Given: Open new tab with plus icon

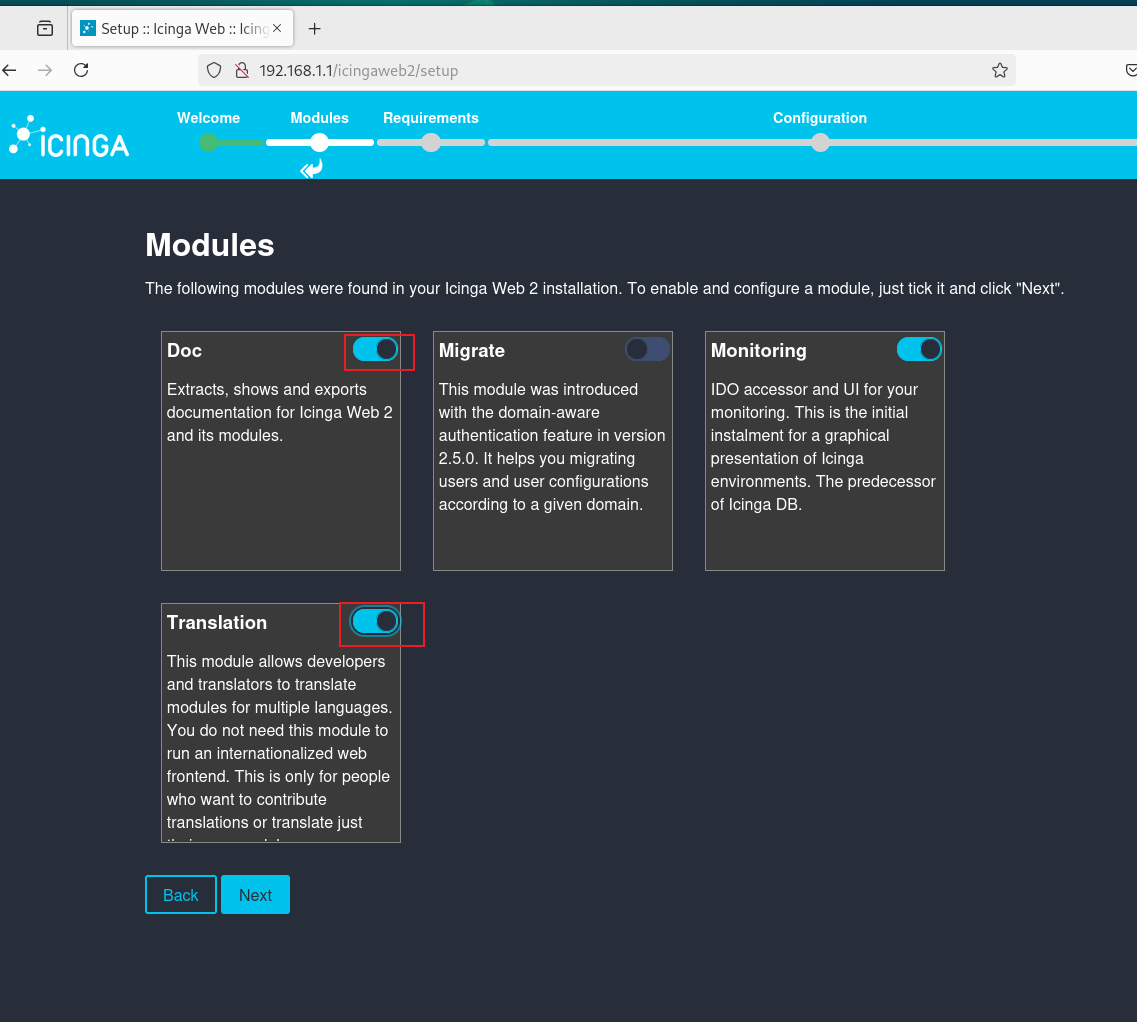Looking at the screenshot, I should 314,29.
